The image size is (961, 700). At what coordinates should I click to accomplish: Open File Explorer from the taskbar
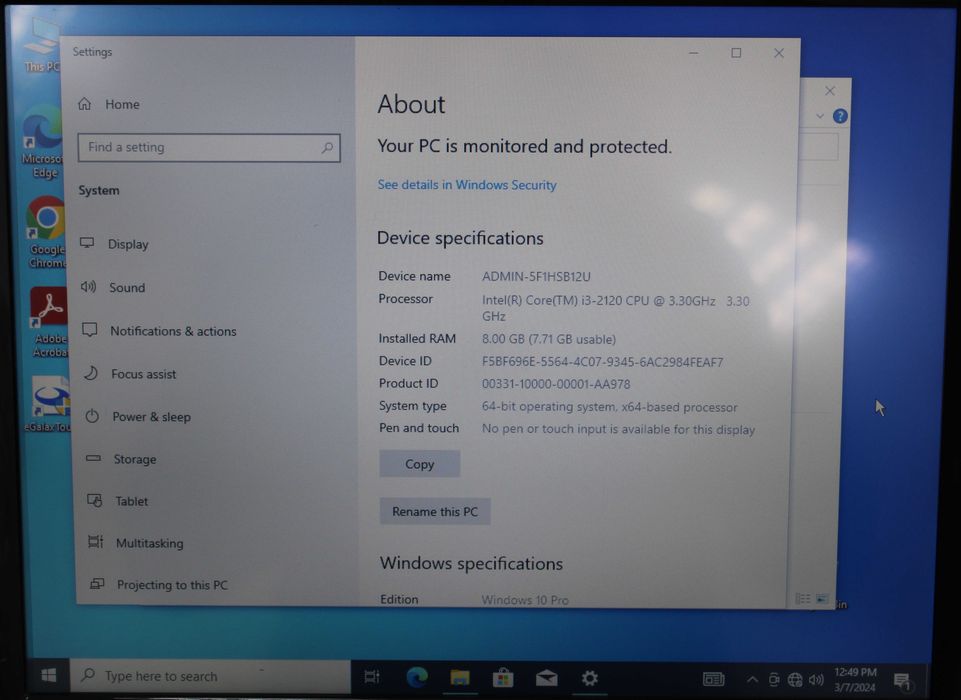click(x=460, y=677)
